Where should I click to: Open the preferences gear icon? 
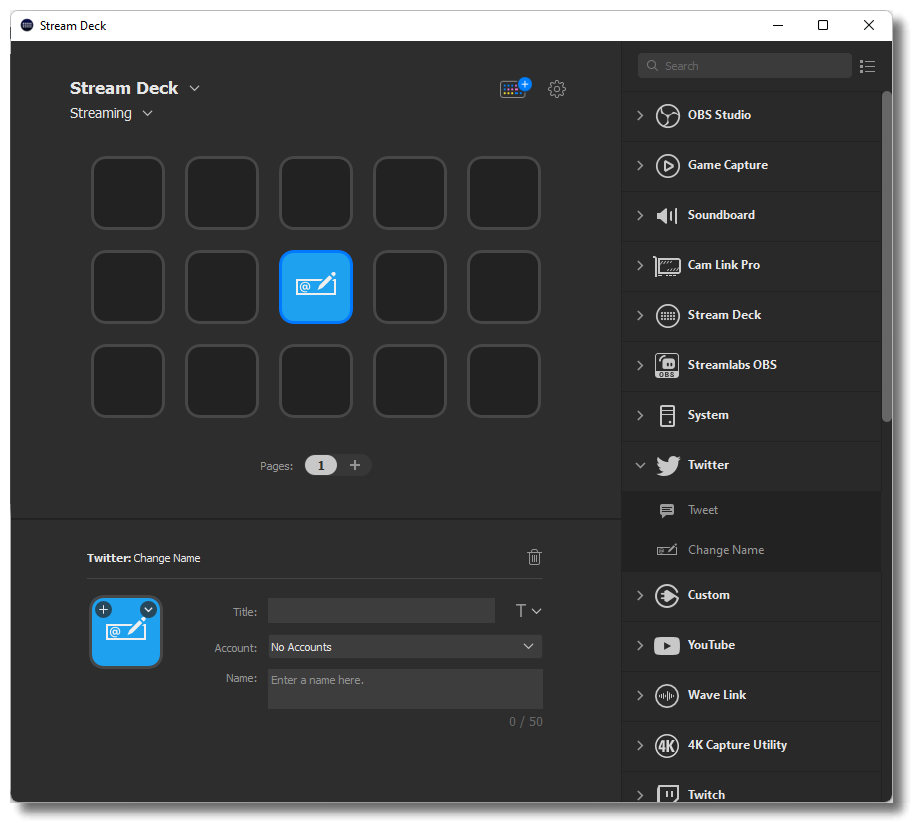coord(557,89)
